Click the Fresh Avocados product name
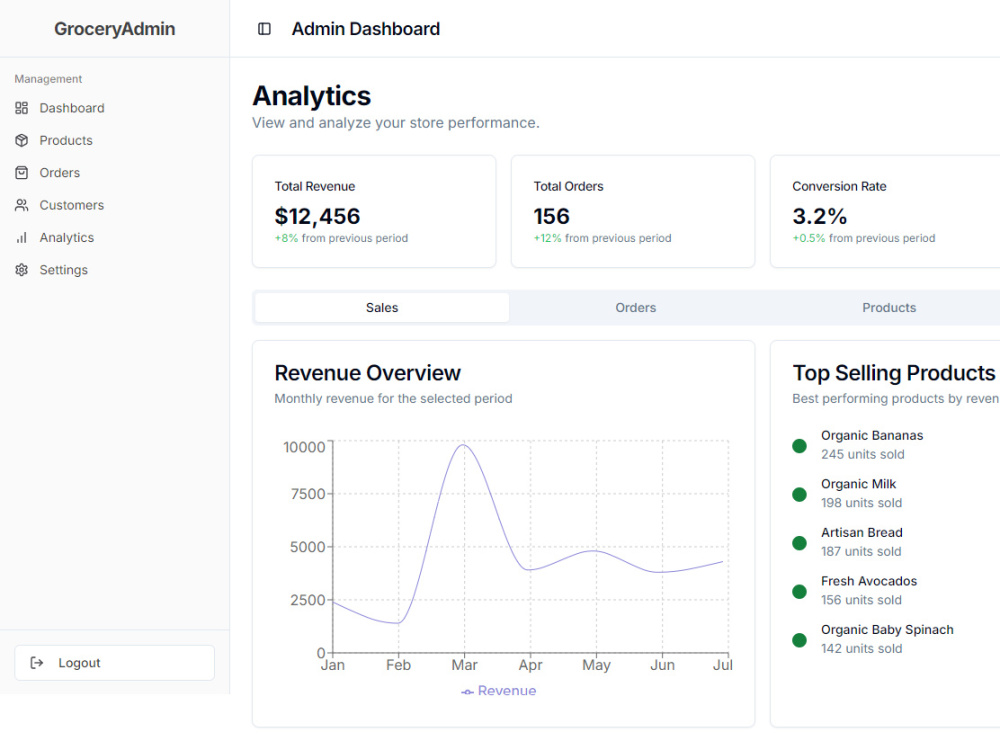Viewport: 1000px width, 750px height. tap(869, 581)
